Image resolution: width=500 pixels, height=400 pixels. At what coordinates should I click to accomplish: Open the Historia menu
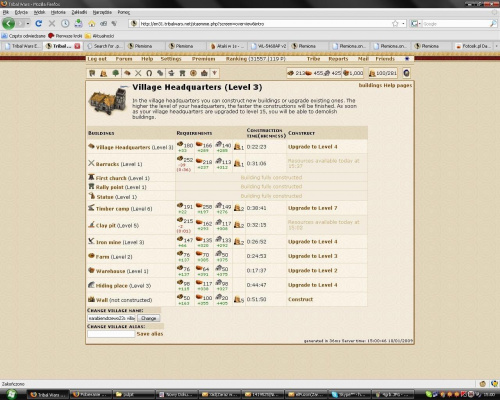coord(58,12)
